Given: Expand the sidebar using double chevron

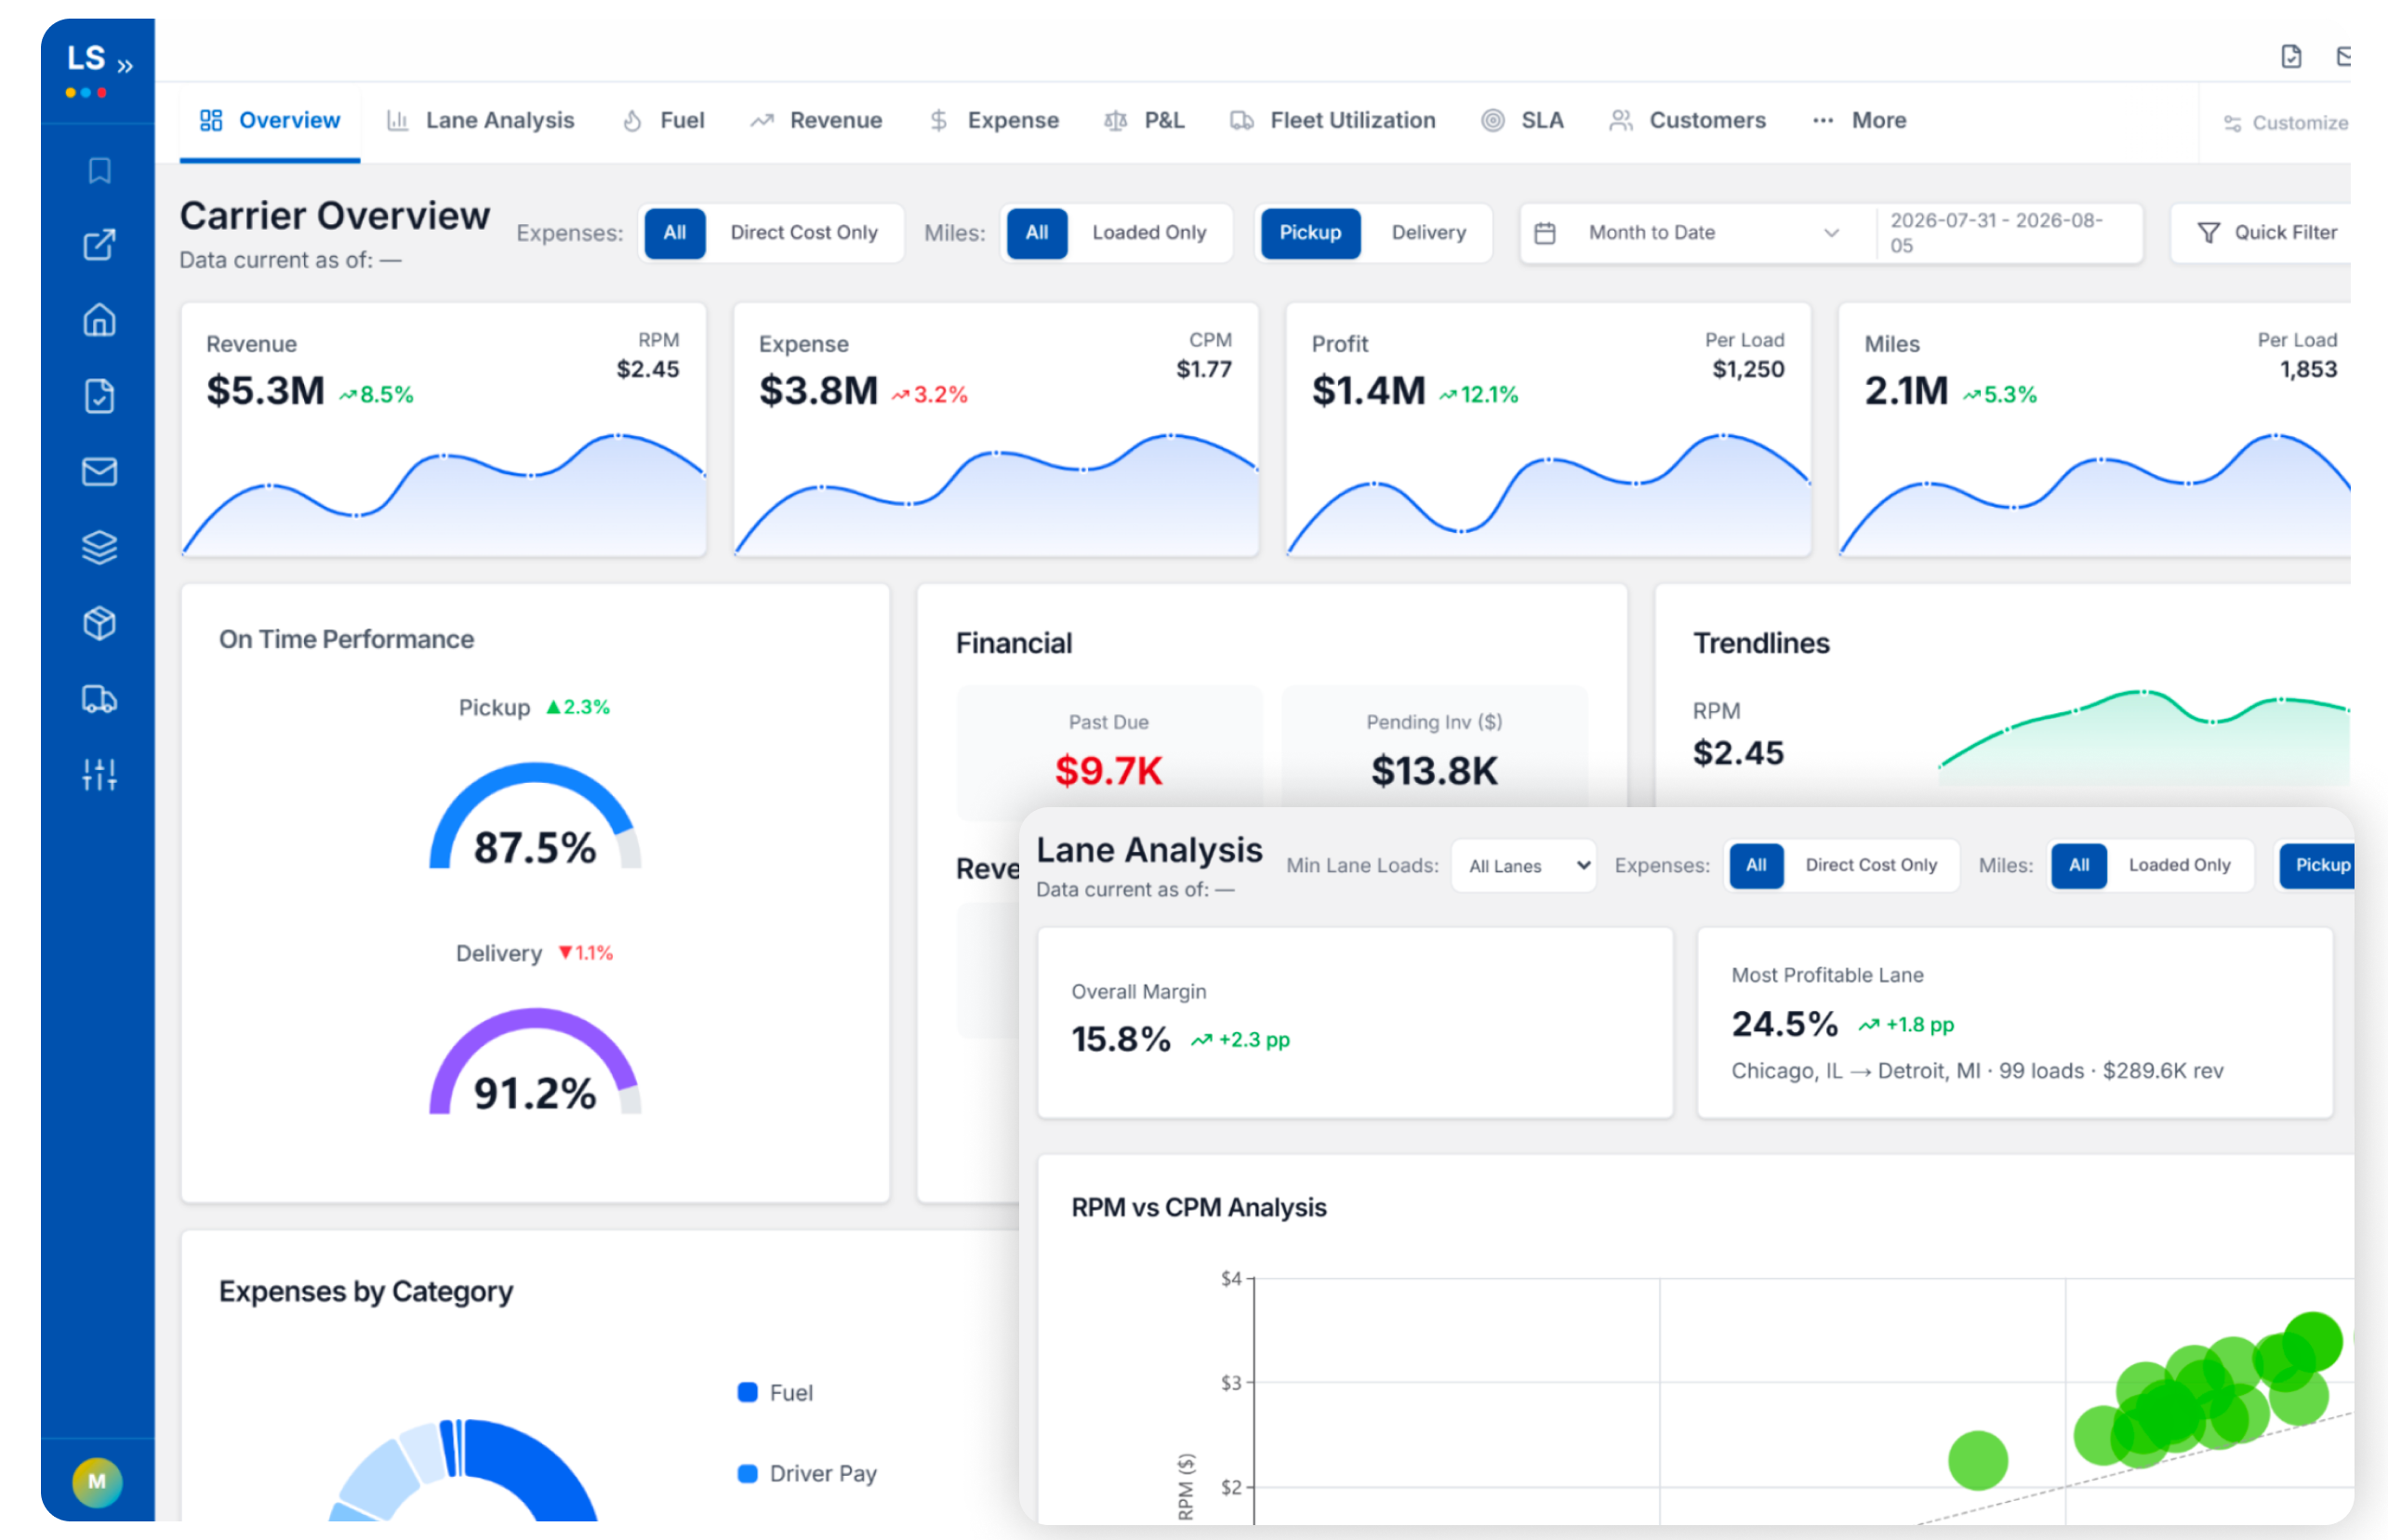Looking at the screenshot, I should (x=125, y=66).
